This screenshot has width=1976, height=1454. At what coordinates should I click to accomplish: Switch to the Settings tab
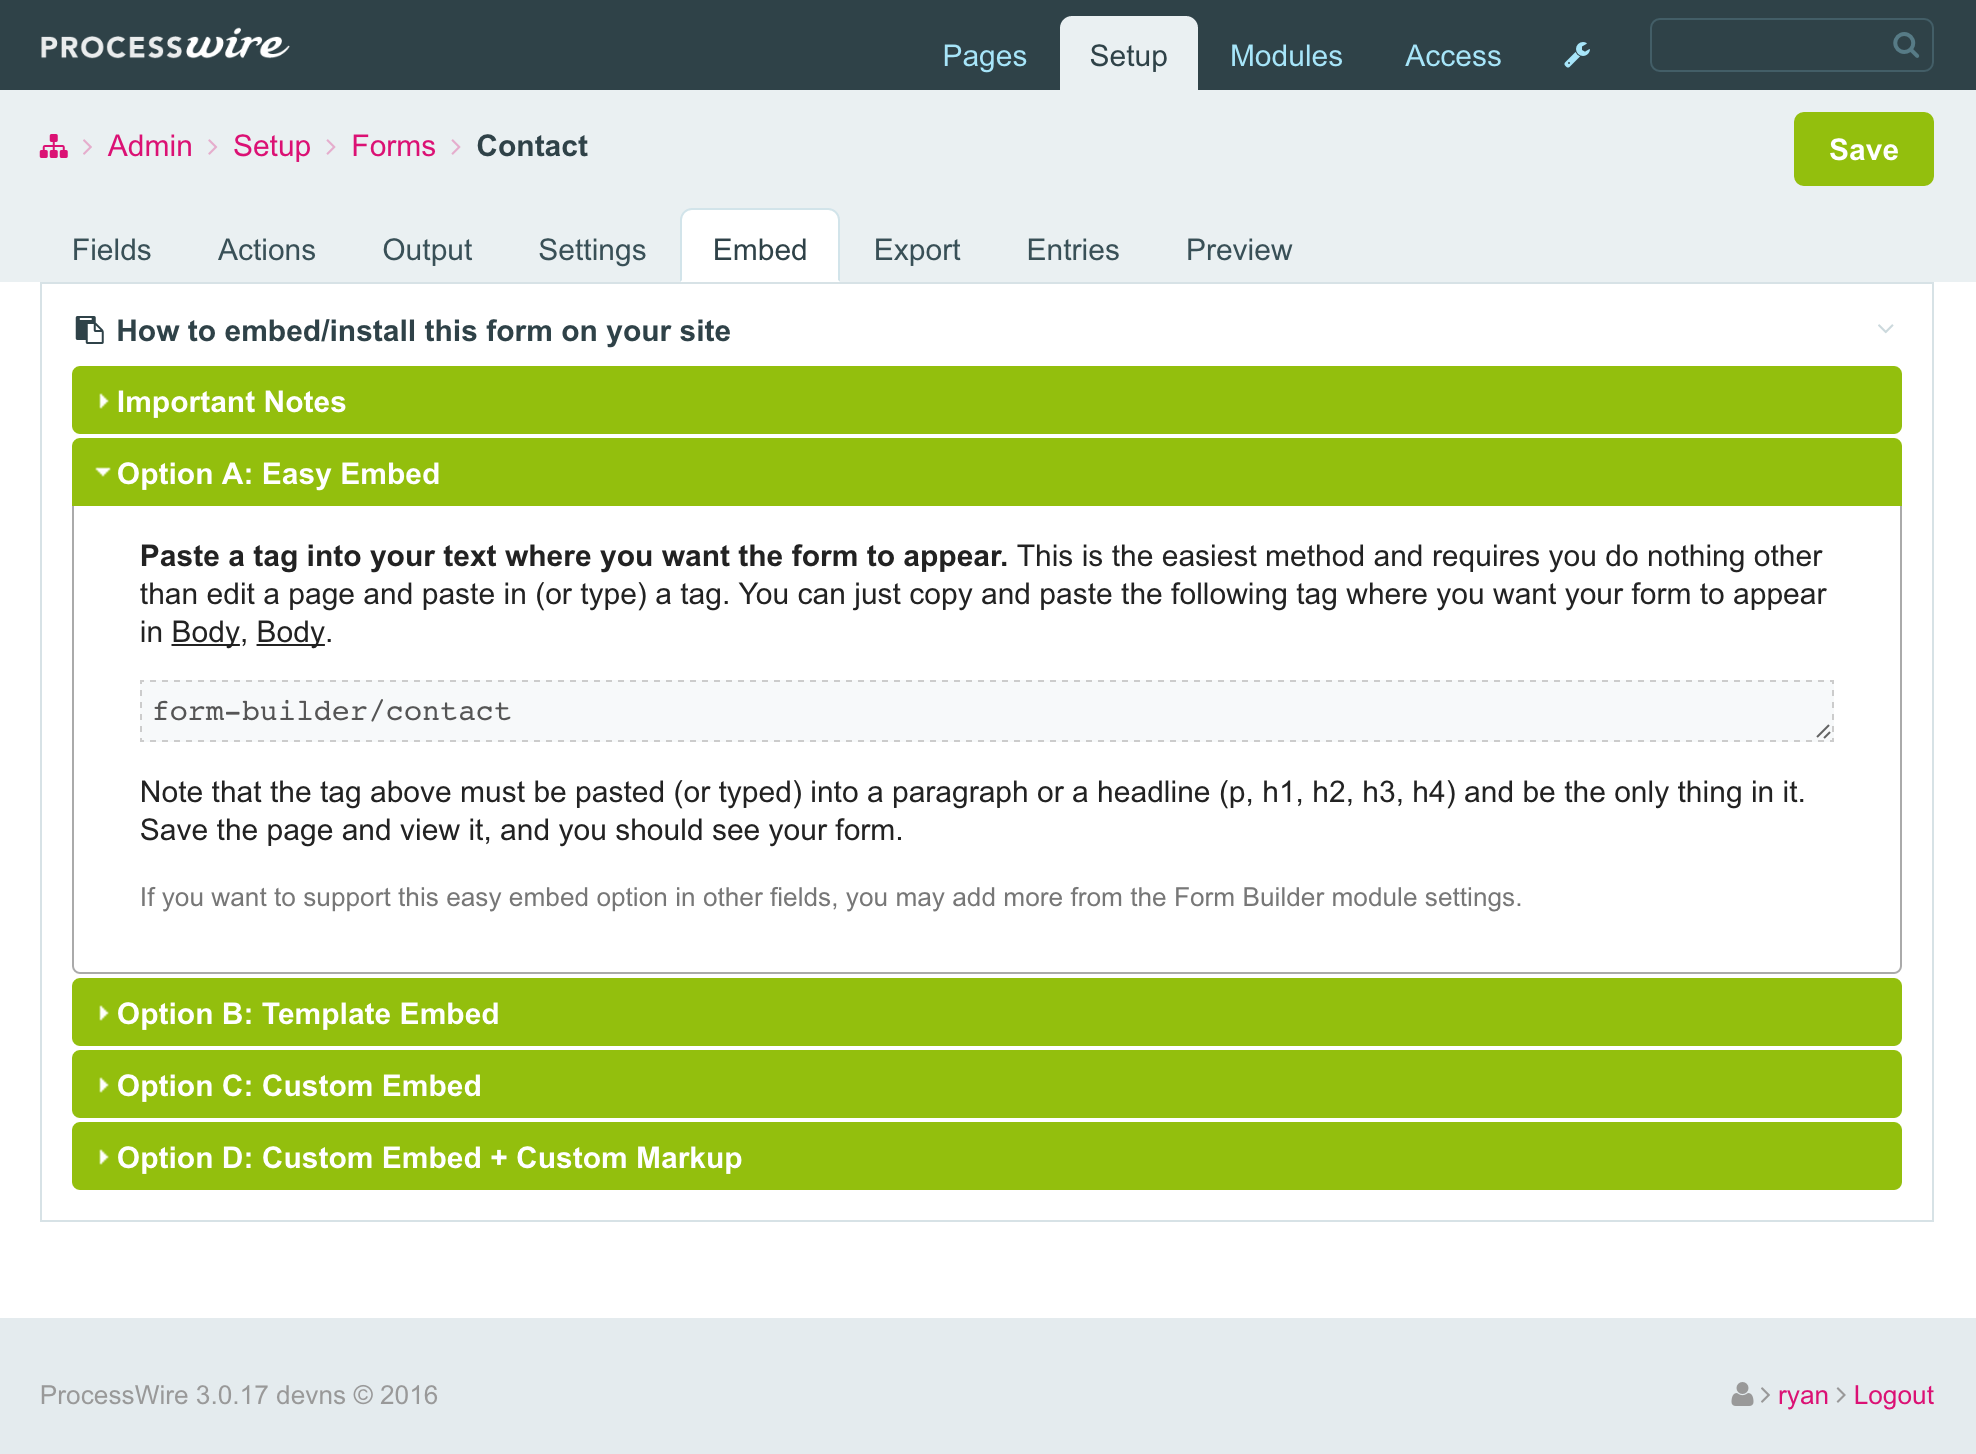pos(592,249)
